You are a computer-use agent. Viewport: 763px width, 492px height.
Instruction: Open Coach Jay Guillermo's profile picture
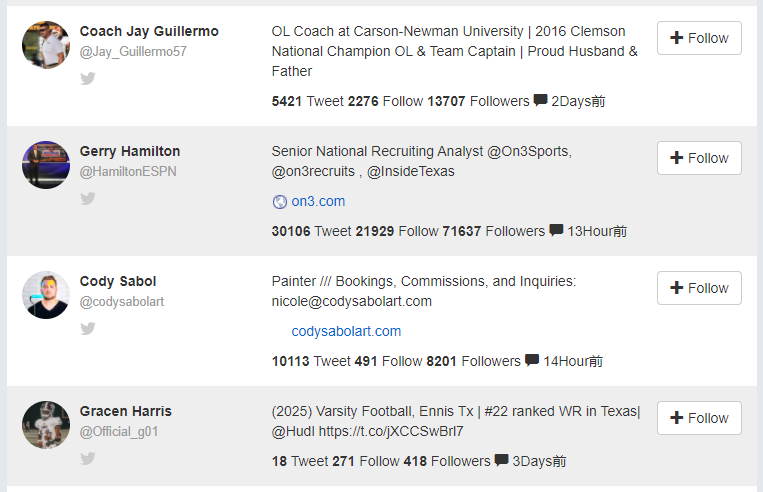pyautogui.click(x=46, y=45)
